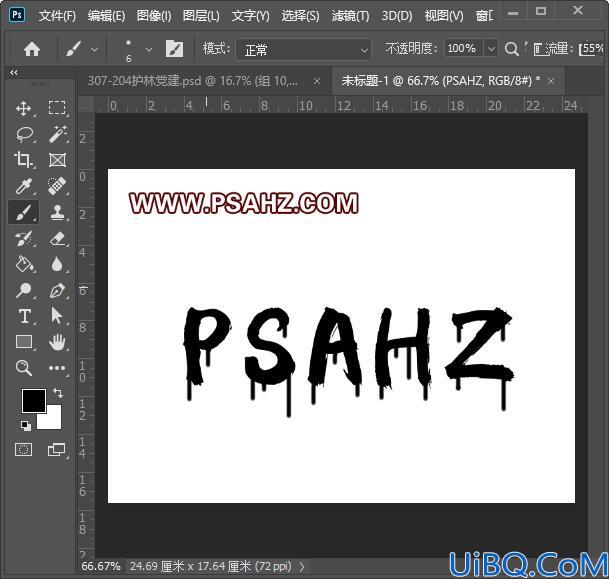Select the Blur tool

coord(57,264)
